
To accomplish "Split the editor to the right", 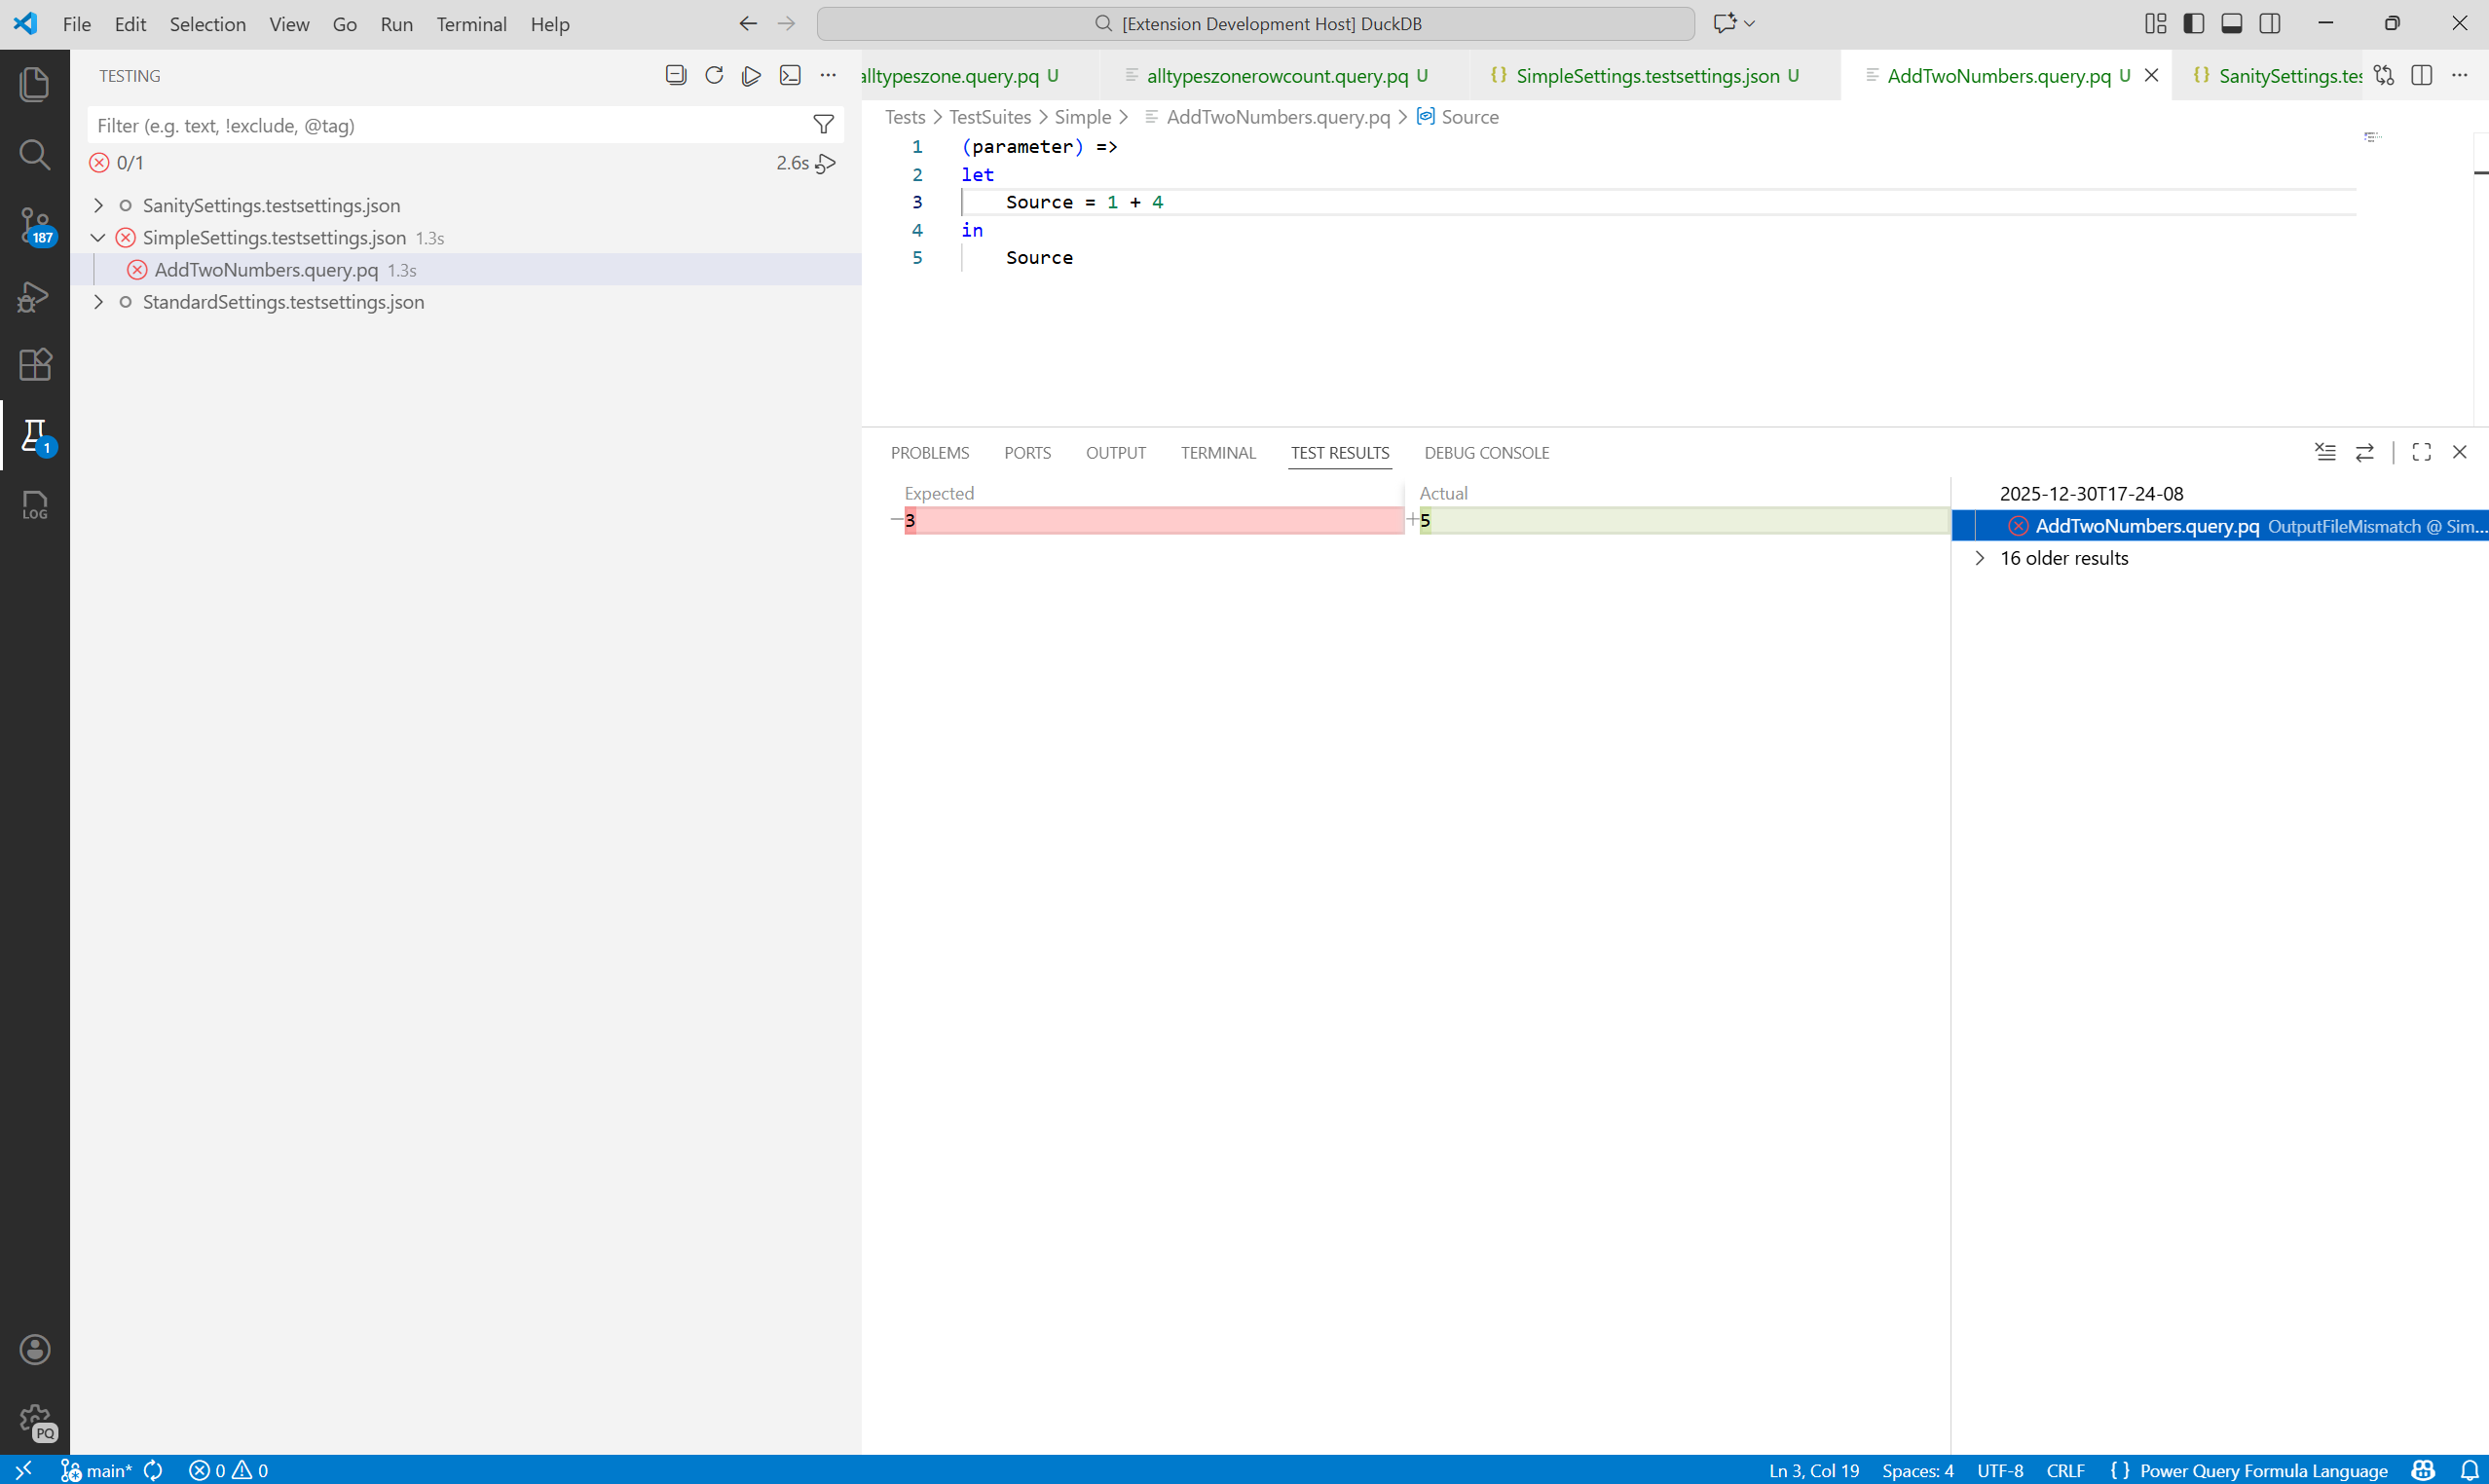I will [2422, 75].
